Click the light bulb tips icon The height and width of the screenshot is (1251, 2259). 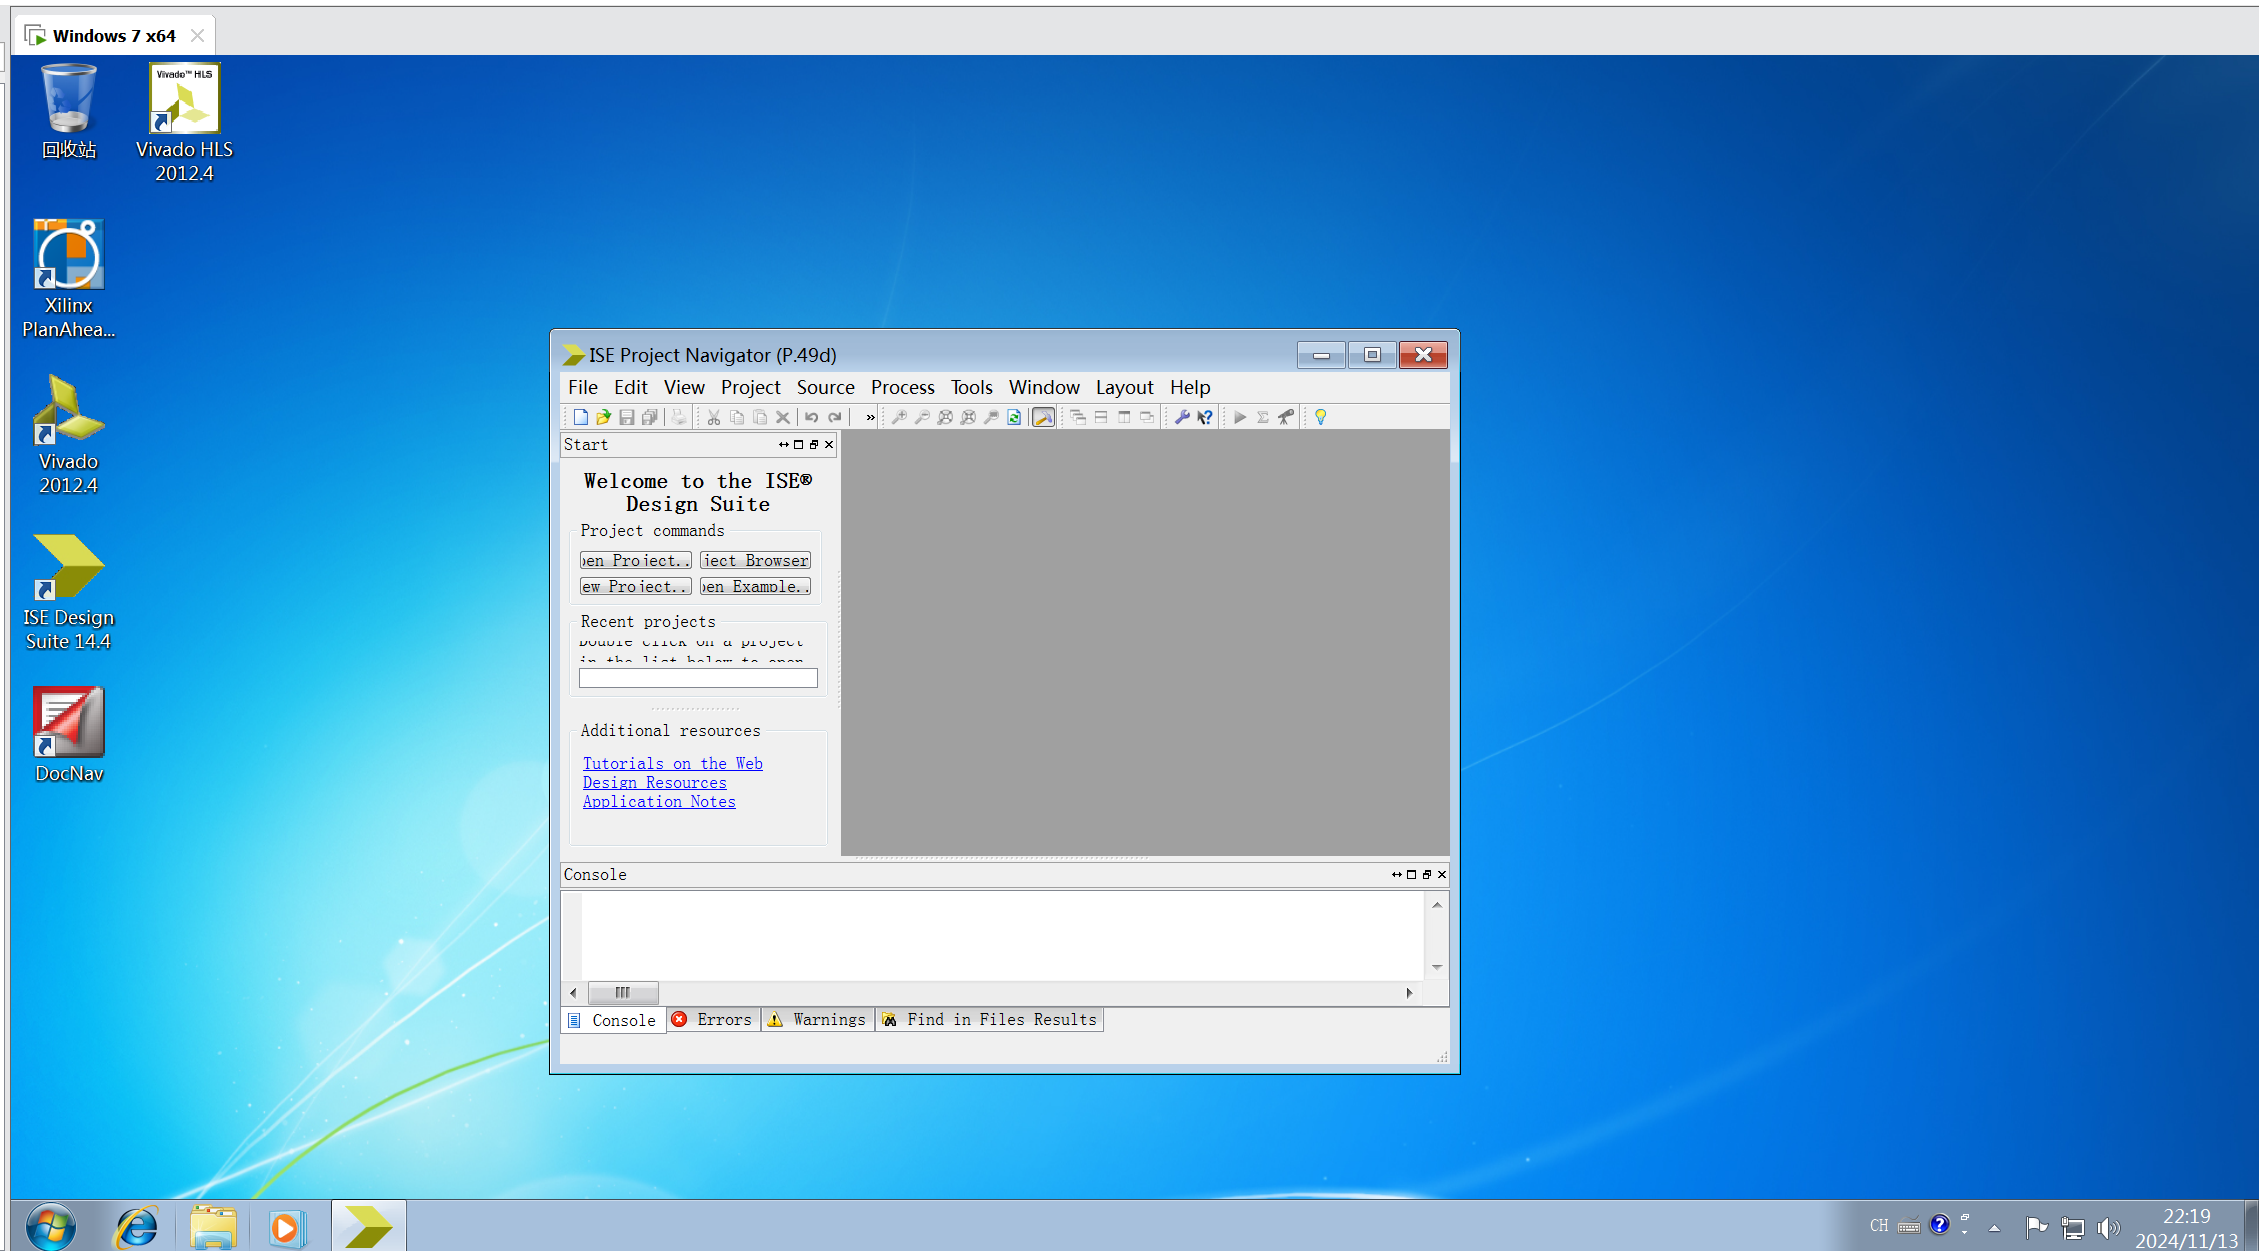(1321, 417)
